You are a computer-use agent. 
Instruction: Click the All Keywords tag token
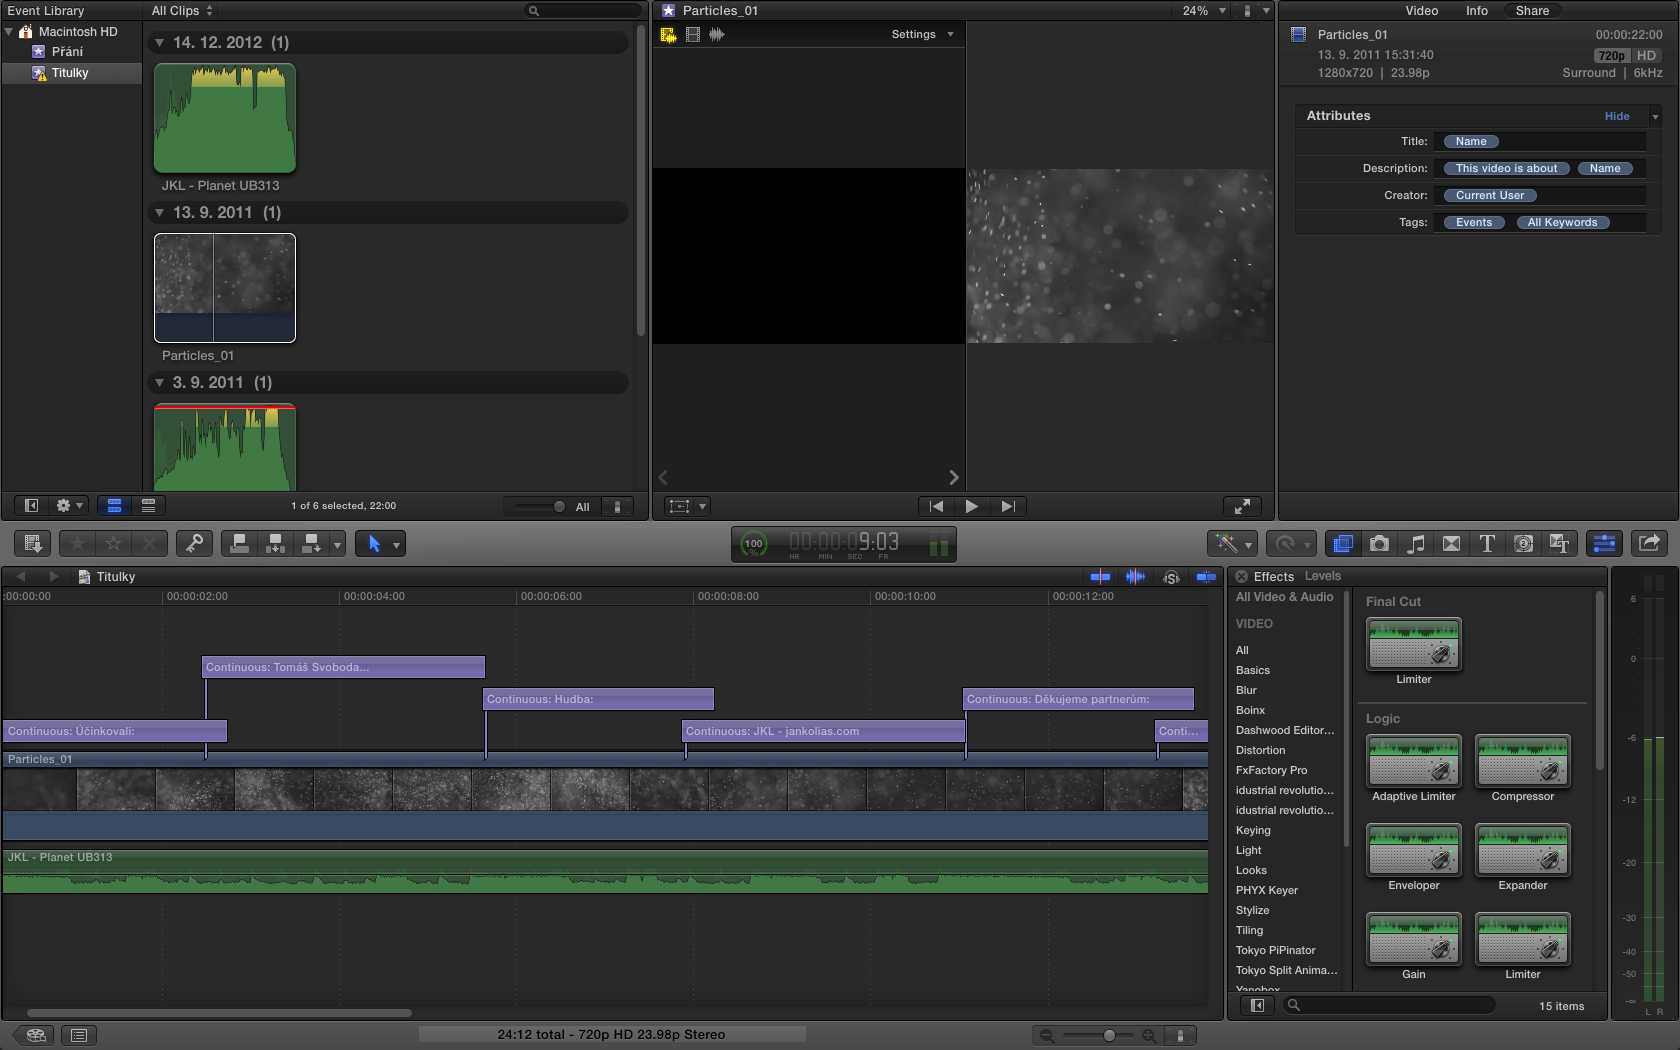pyautogui.click(x=1562, y=222)
